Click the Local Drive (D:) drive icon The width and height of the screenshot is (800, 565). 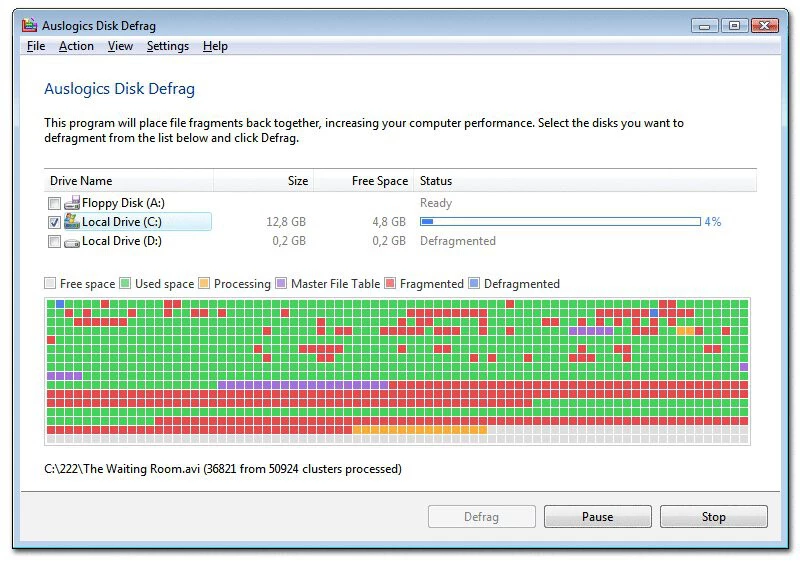pos(72,241)
